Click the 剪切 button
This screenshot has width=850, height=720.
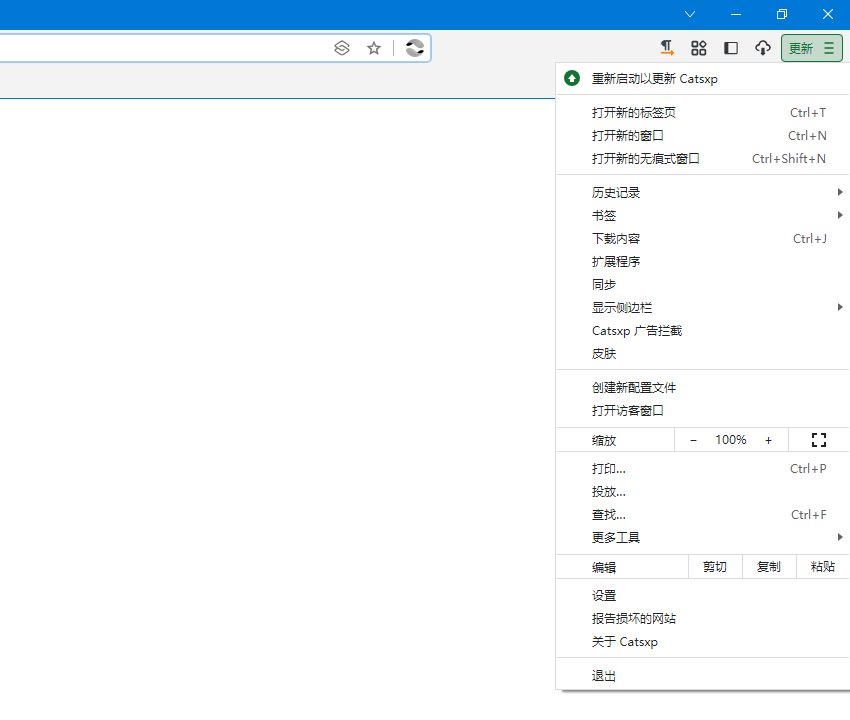tap(715, 567)
